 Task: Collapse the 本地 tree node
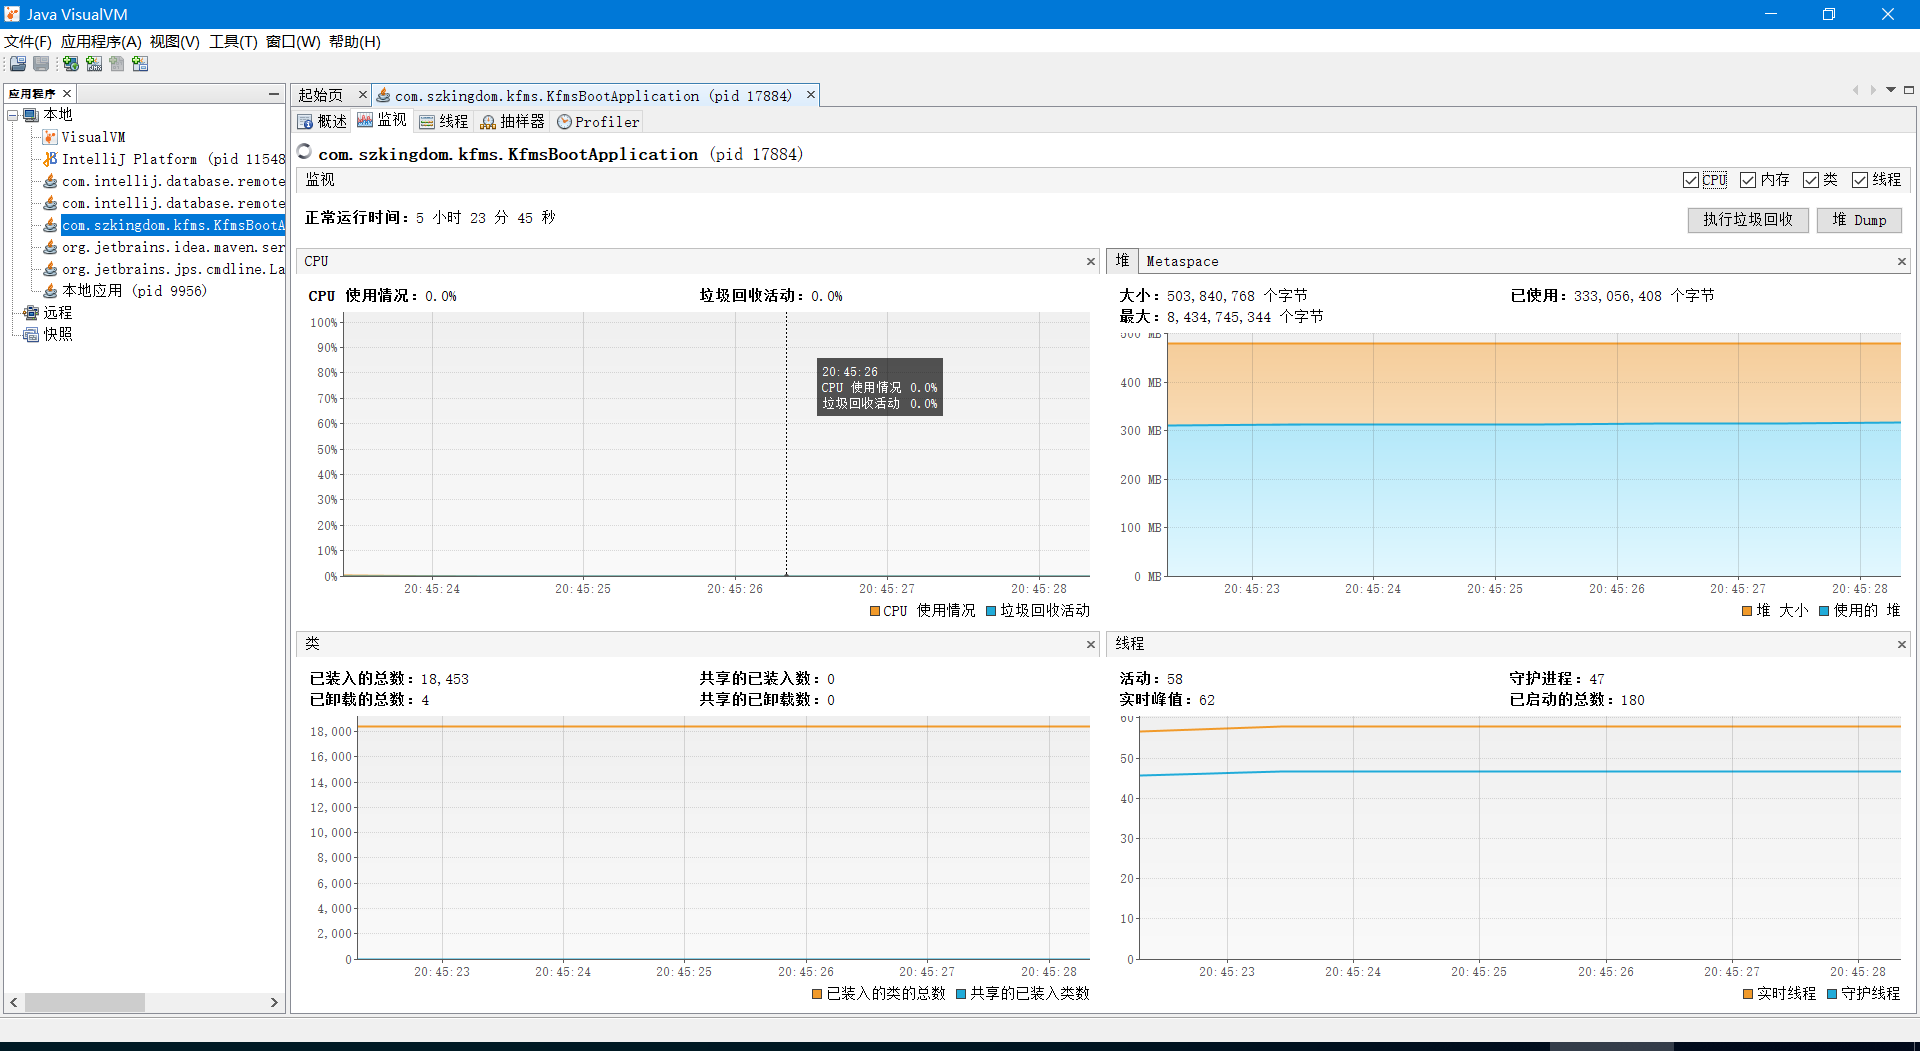coord(13,115)
